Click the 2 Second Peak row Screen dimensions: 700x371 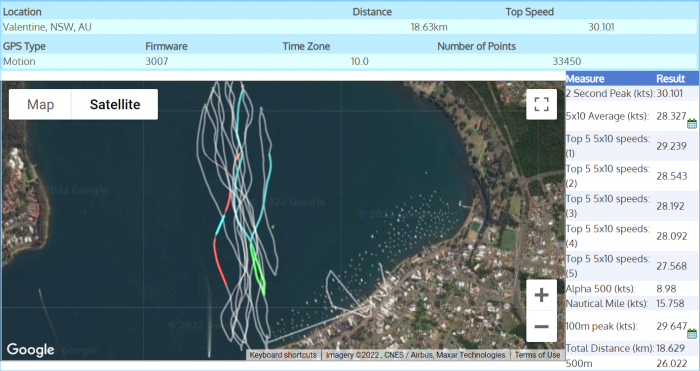point(632,93)
